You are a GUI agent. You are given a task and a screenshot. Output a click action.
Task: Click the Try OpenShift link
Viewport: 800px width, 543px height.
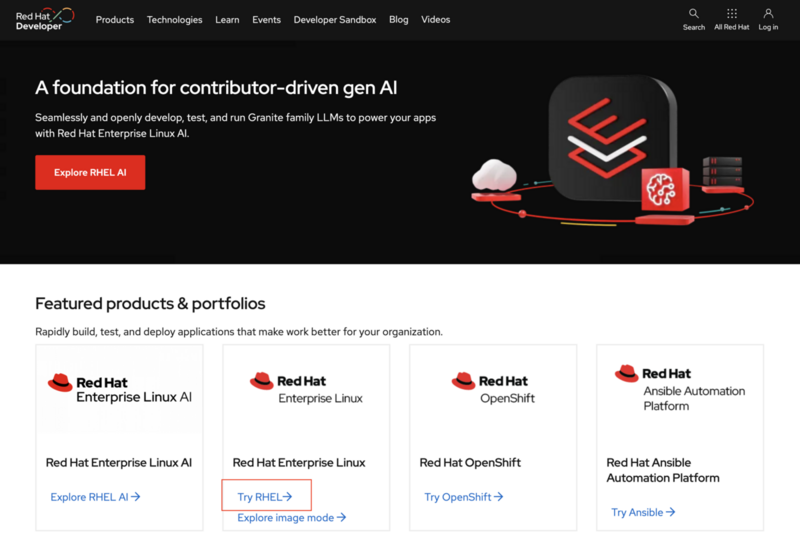point(464,497)
